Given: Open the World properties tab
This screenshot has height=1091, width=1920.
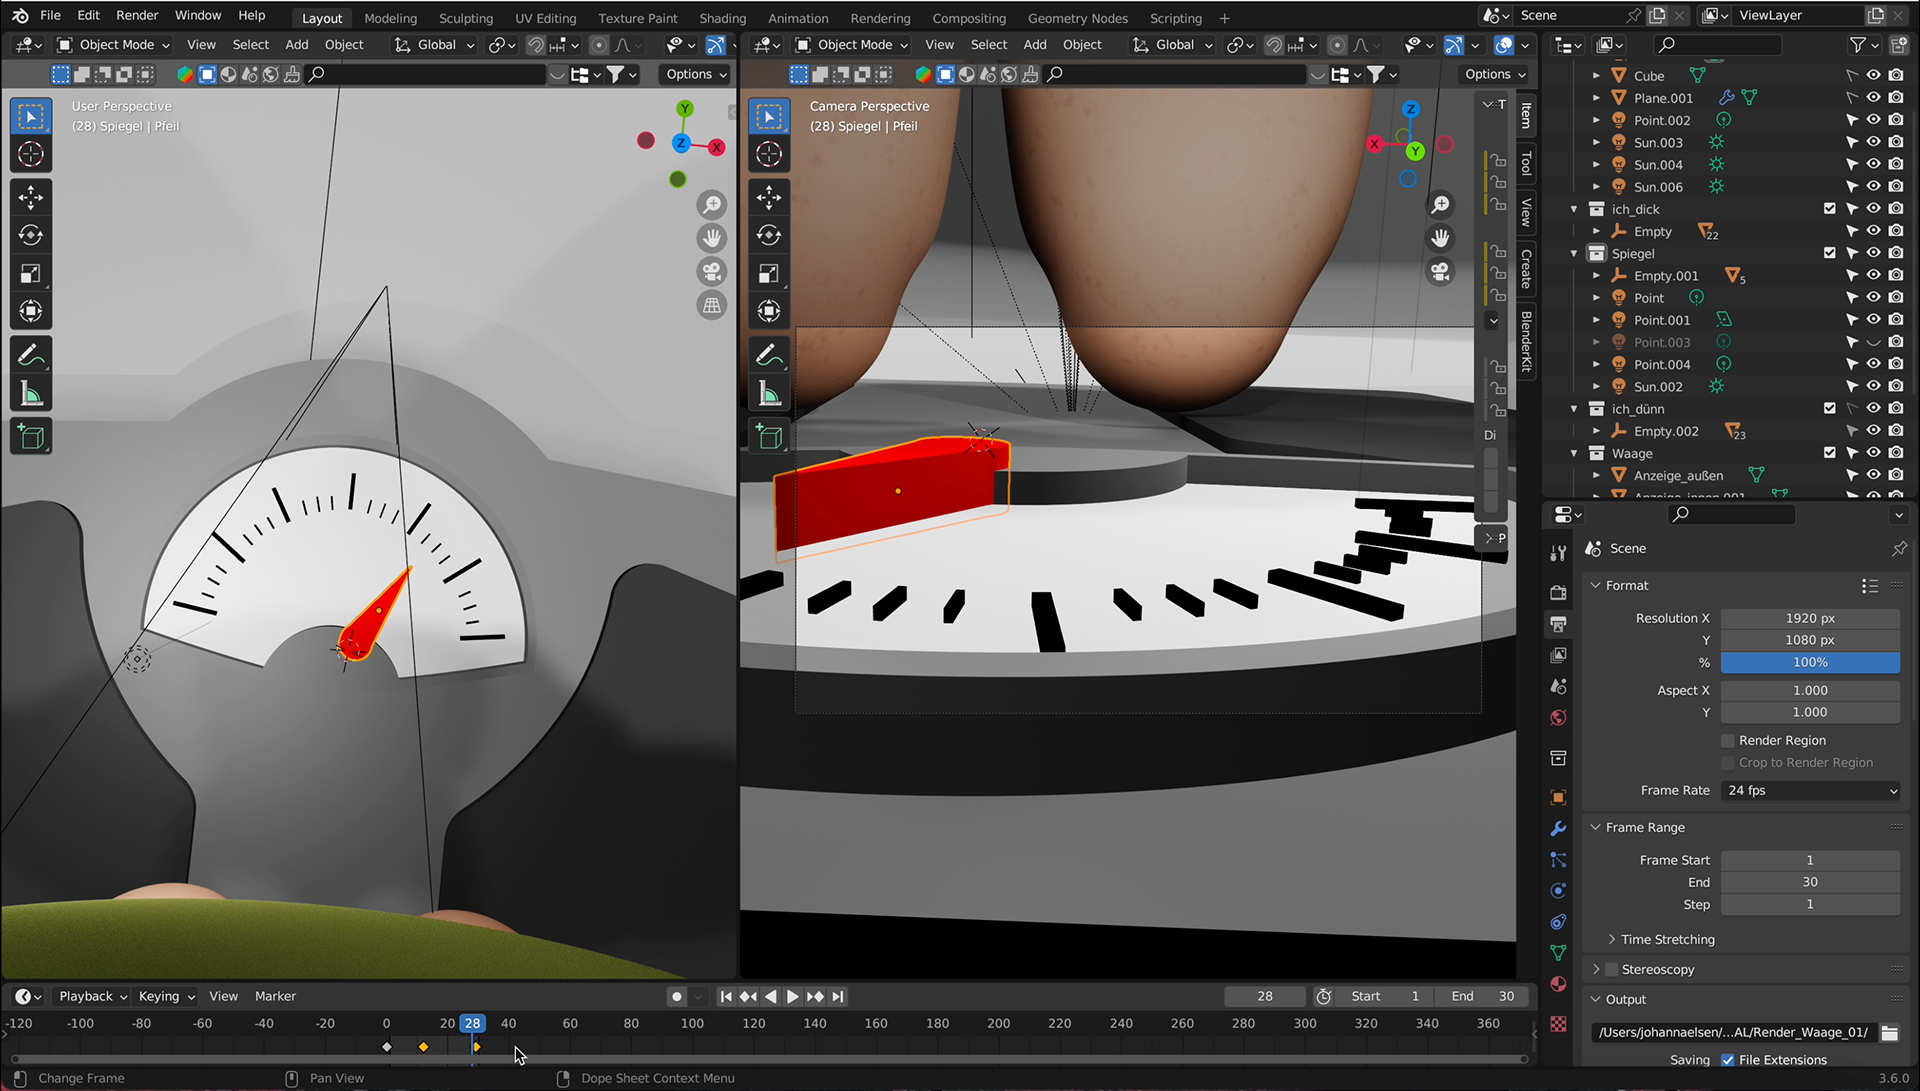Looking at the screenshot, I should (1558, 718).
